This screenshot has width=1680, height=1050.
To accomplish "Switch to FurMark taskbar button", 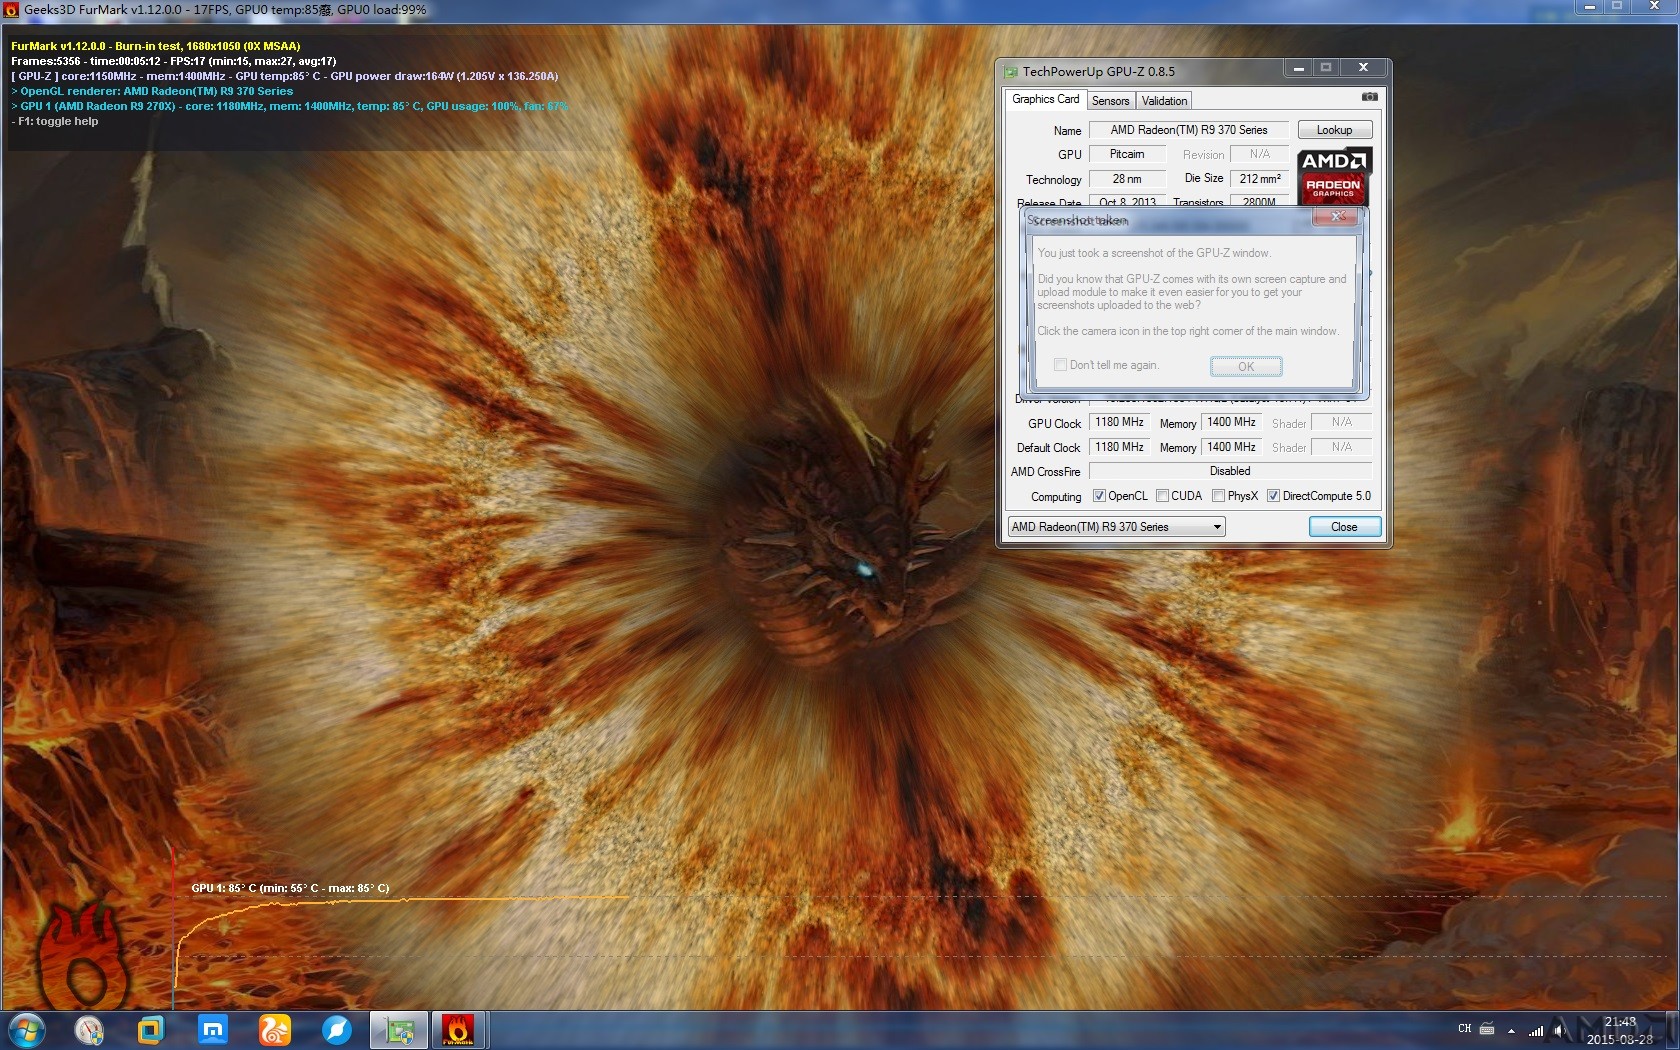I will [459, 1030].
